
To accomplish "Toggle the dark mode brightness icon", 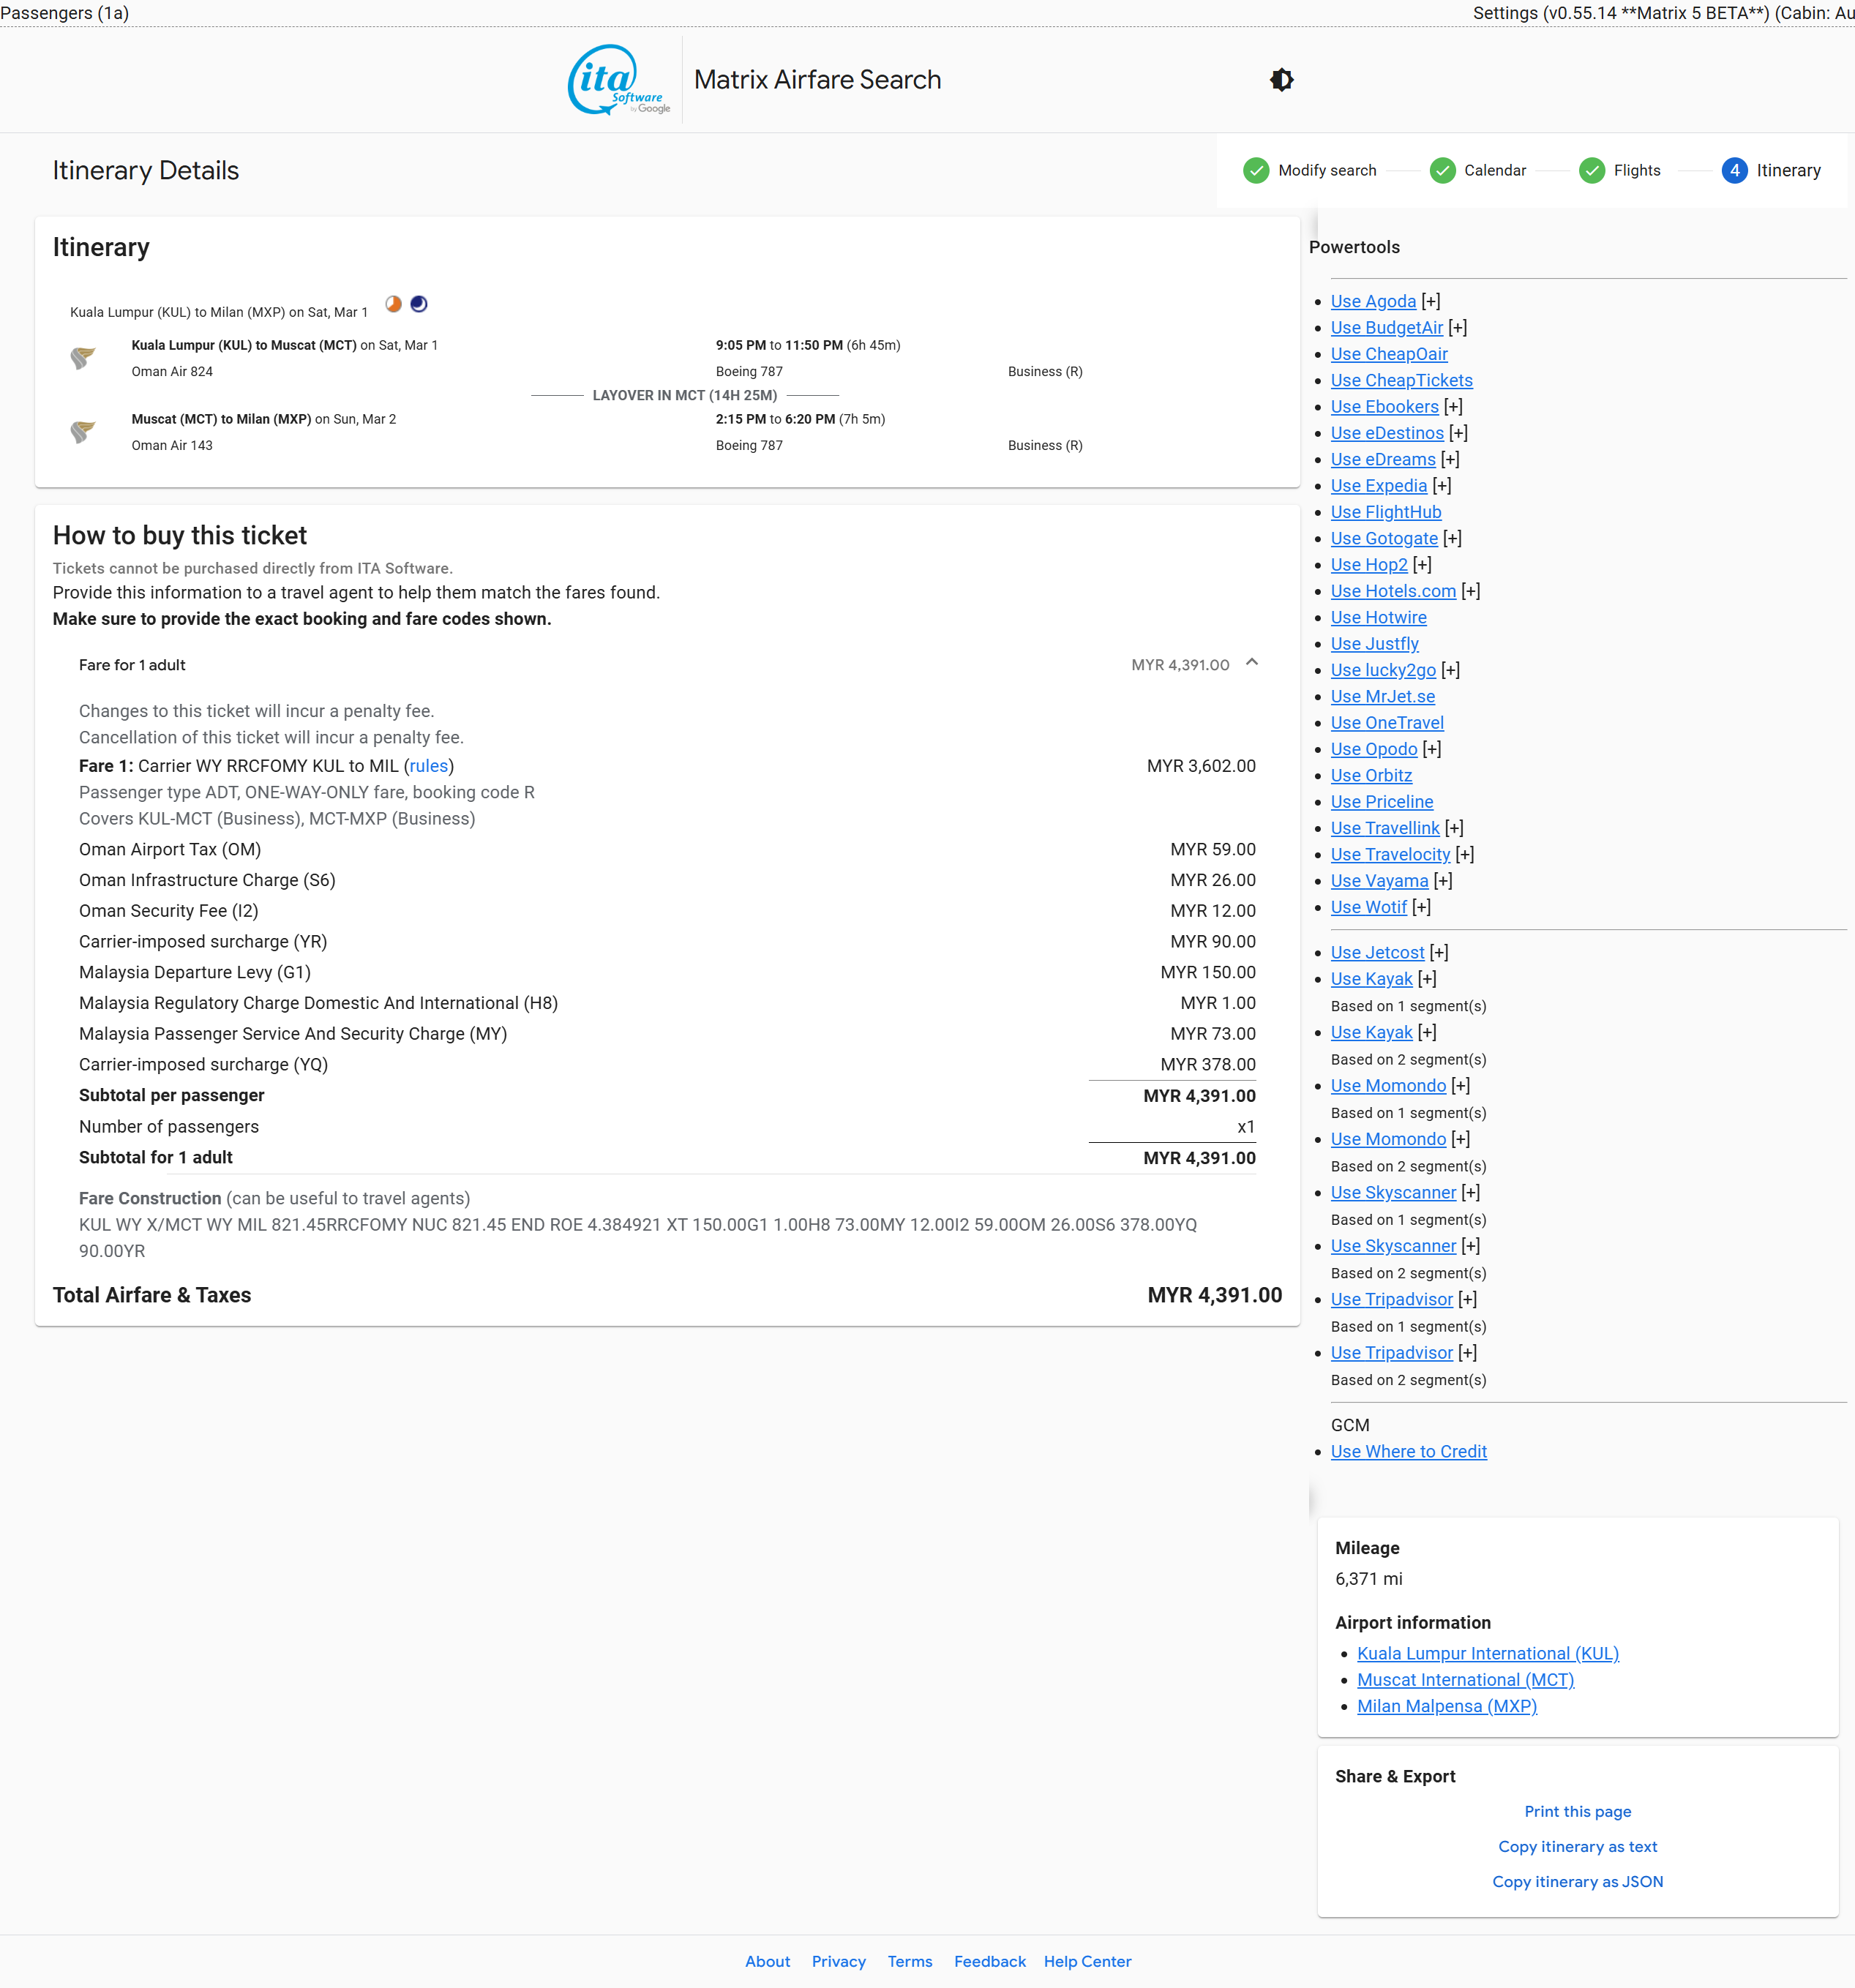I will (x=1281, y=80).
